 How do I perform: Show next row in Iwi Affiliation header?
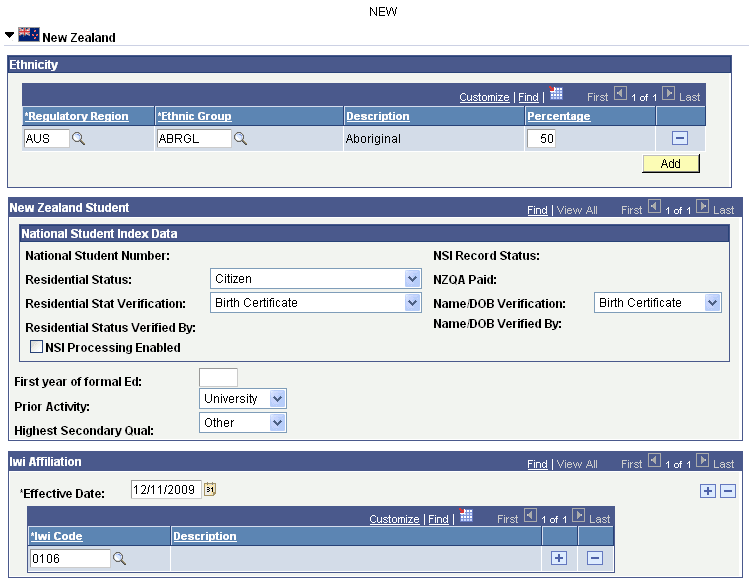(x=702, y=460)
